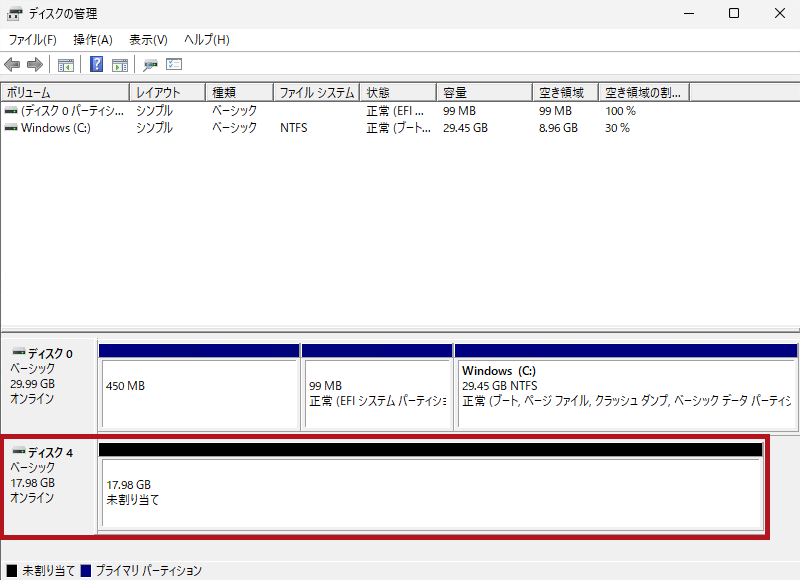The height and width of the screenshot is (580, 800).
Task: Click the back arrow toolbar icon
Action: [12, 65]
